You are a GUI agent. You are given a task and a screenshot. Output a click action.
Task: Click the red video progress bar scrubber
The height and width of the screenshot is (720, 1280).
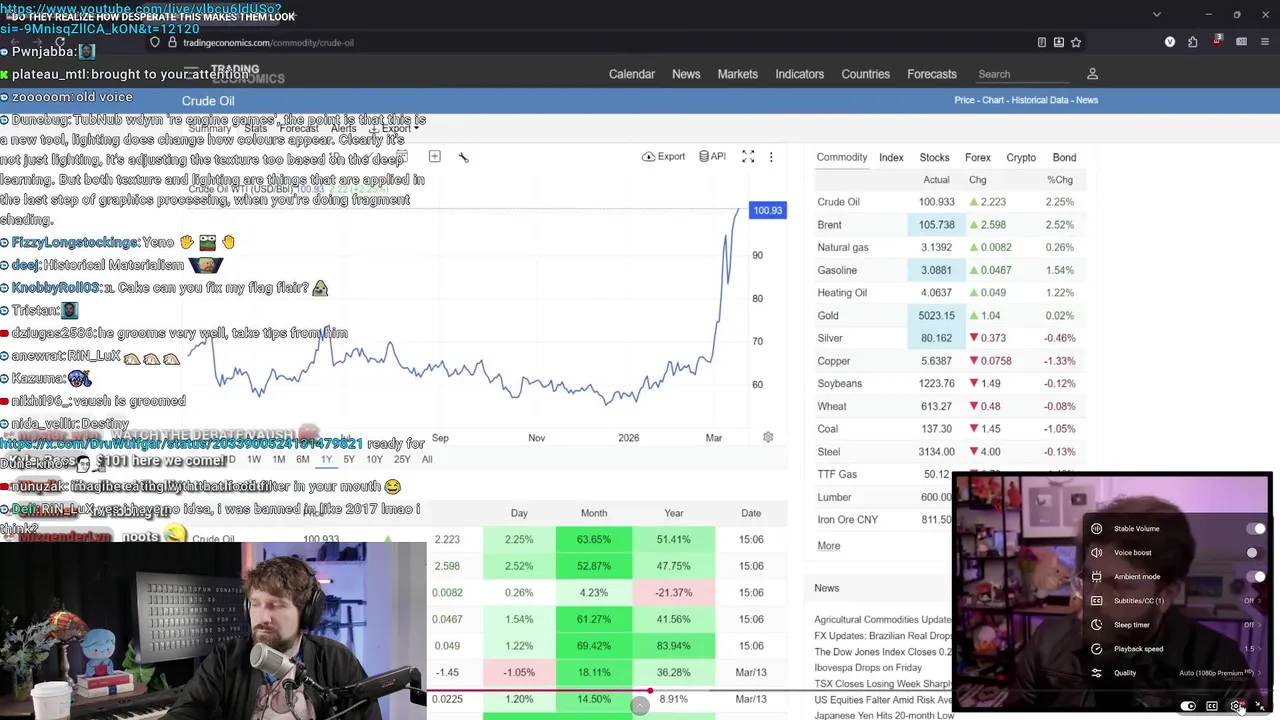(x=650, y=690)
